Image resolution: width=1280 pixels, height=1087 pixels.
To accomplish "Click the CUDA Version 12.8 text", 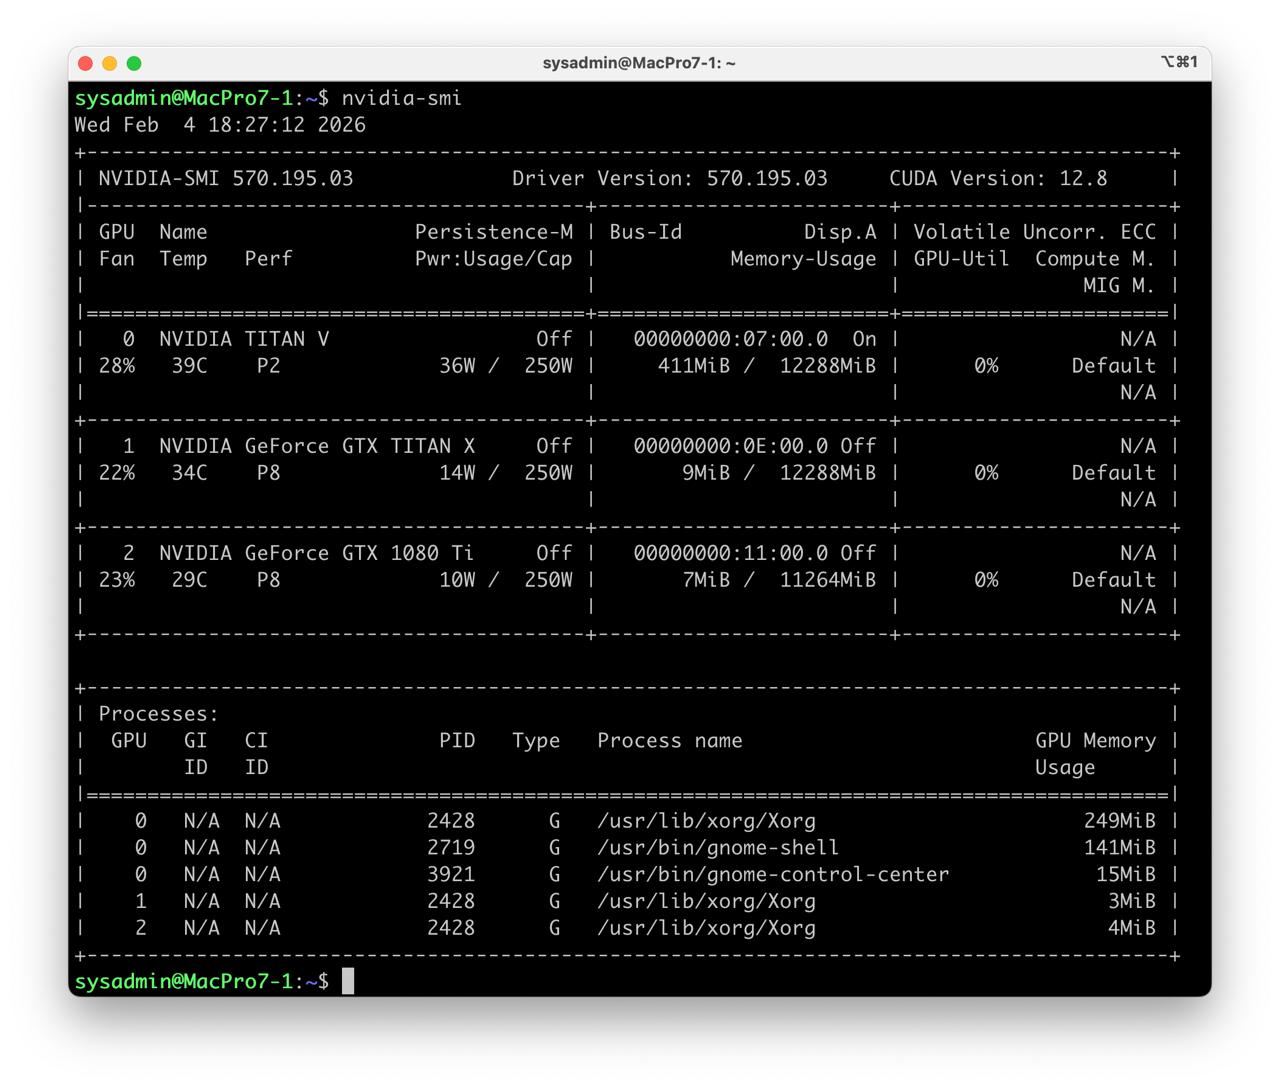I will tap(997, 178).
